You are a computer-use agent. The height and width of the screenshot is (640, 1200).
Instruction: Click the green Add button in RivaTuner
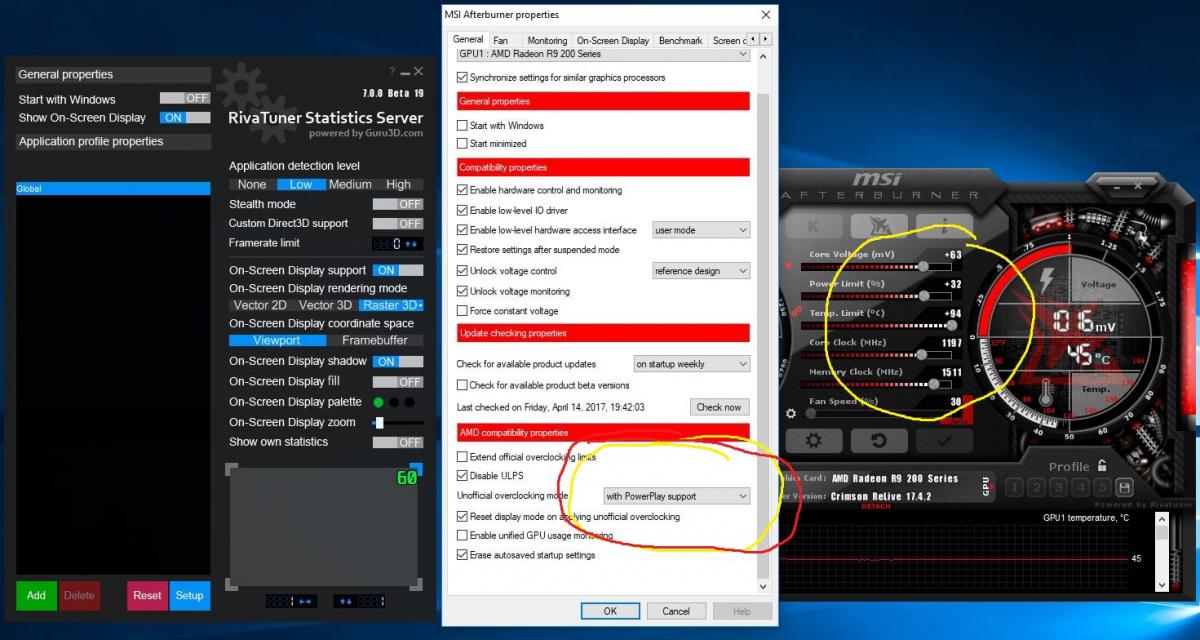[36, 595]
